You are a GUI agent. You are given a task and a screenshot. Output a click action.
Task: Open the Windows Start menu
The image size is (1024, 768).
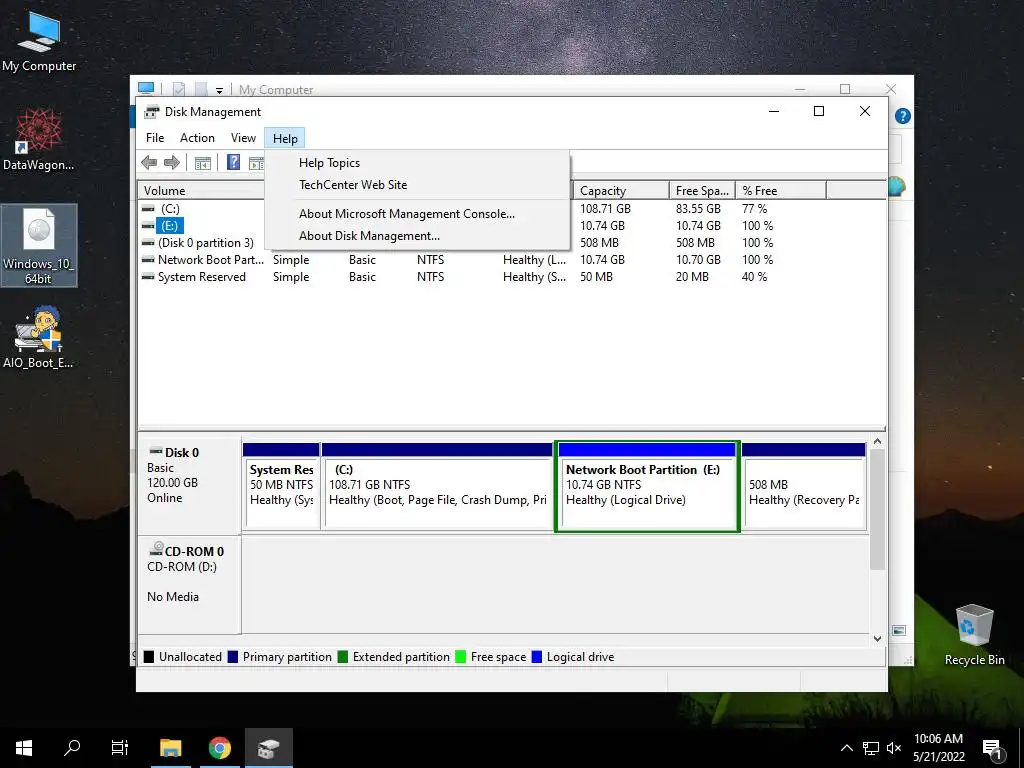24,748
